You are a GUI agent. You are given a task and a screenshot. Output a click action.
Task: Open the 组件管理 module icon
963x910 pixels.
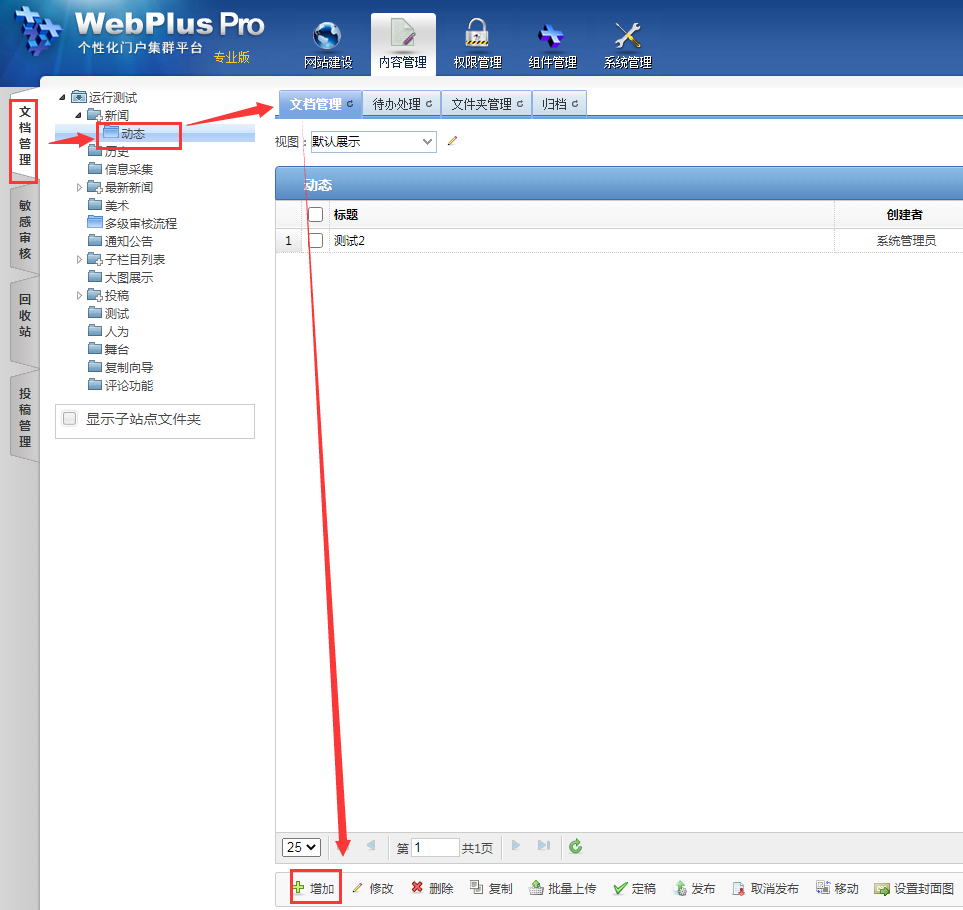coord(552,37)
